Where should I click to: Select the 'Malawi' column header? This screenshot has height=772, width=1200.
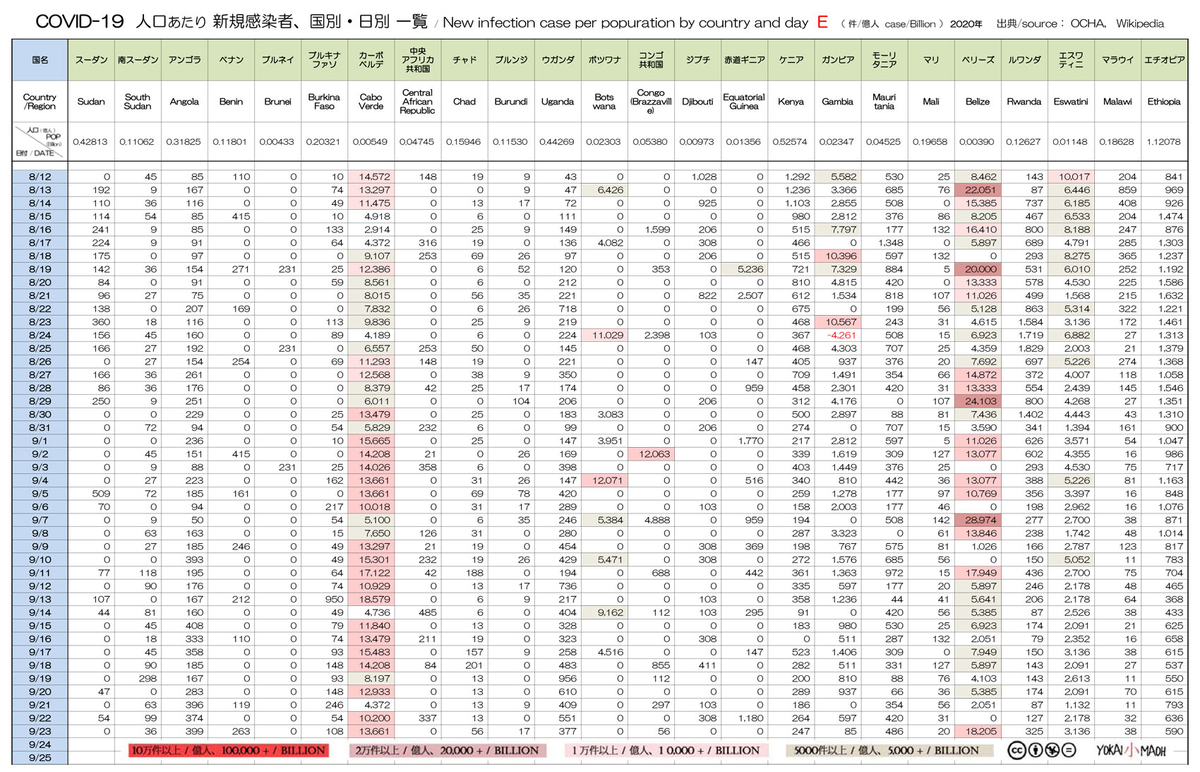1116,102
